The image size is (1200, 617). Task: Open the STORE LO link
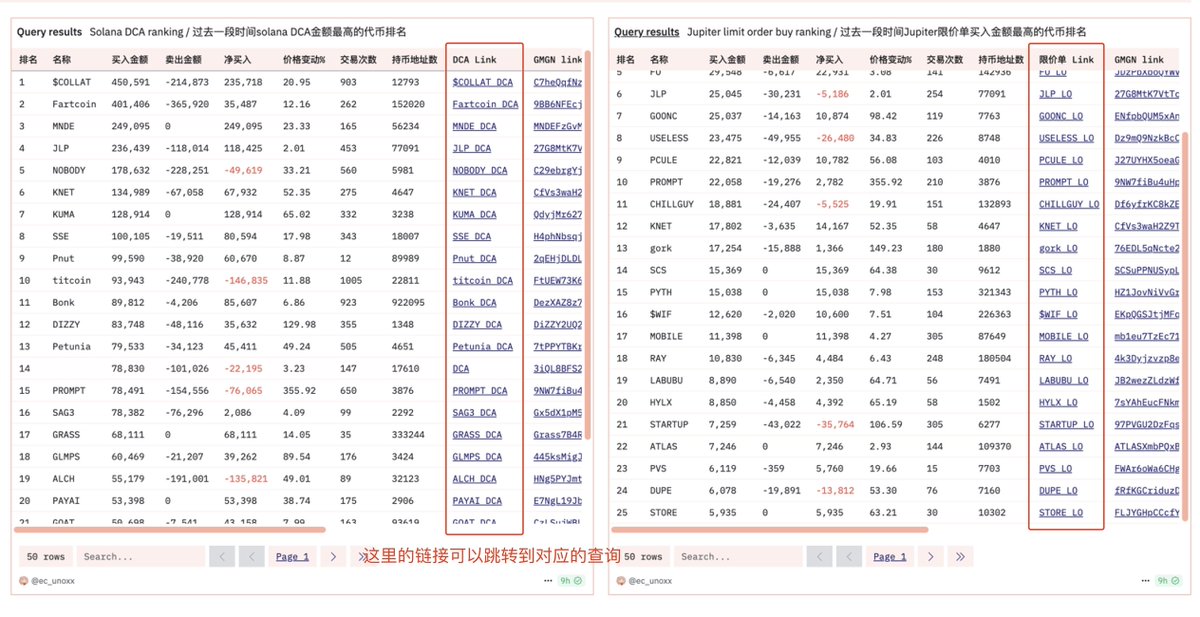coord(1060,512)
